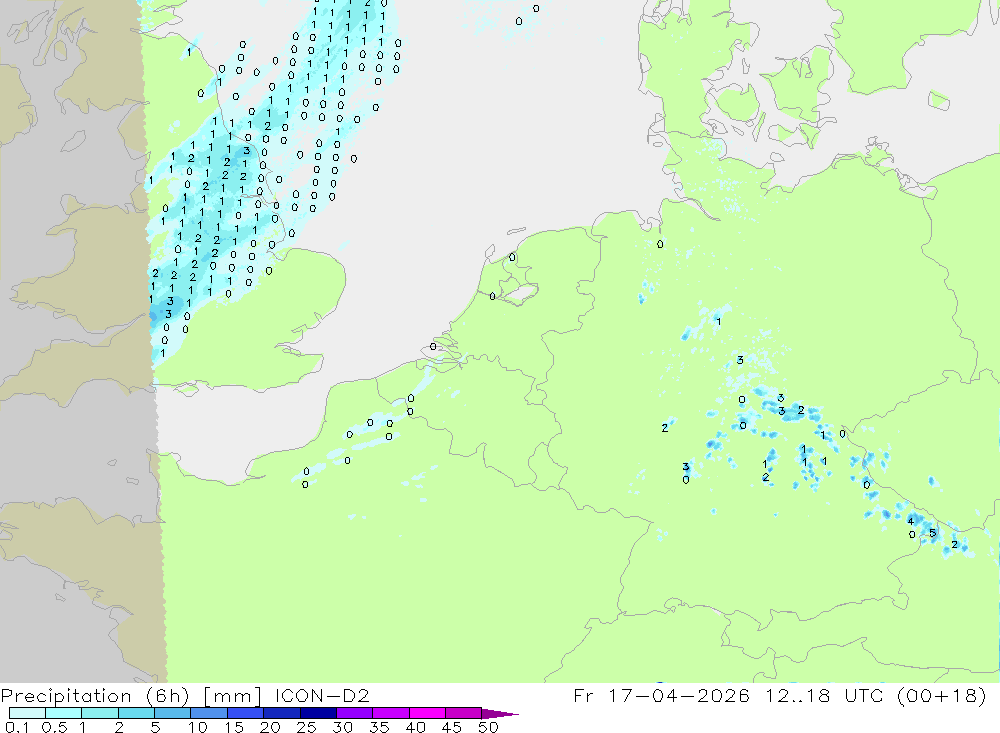Select the 35–40 mm legend color swatch
This screenshot has height=733, width=1000.
point(390,713)
